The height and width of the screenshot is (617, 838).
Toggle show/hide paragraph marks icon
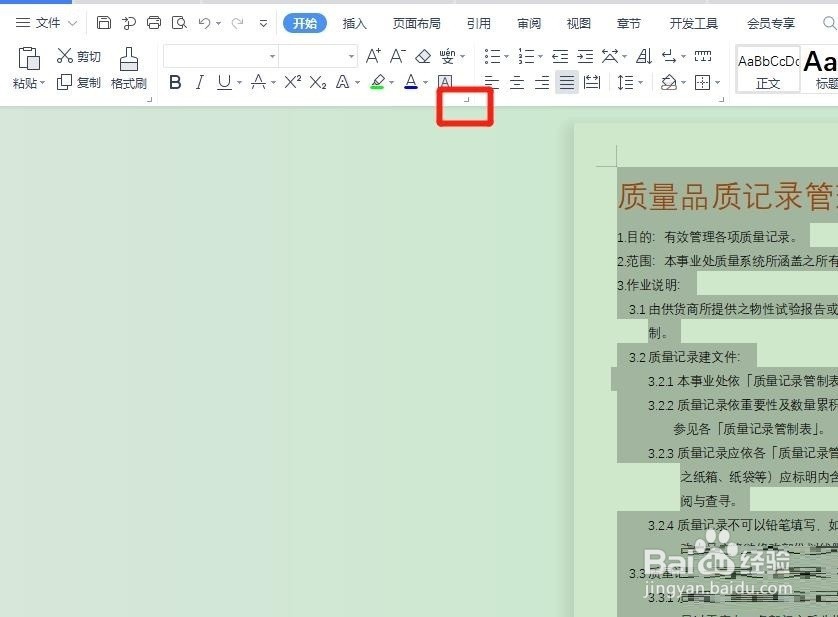669,56
